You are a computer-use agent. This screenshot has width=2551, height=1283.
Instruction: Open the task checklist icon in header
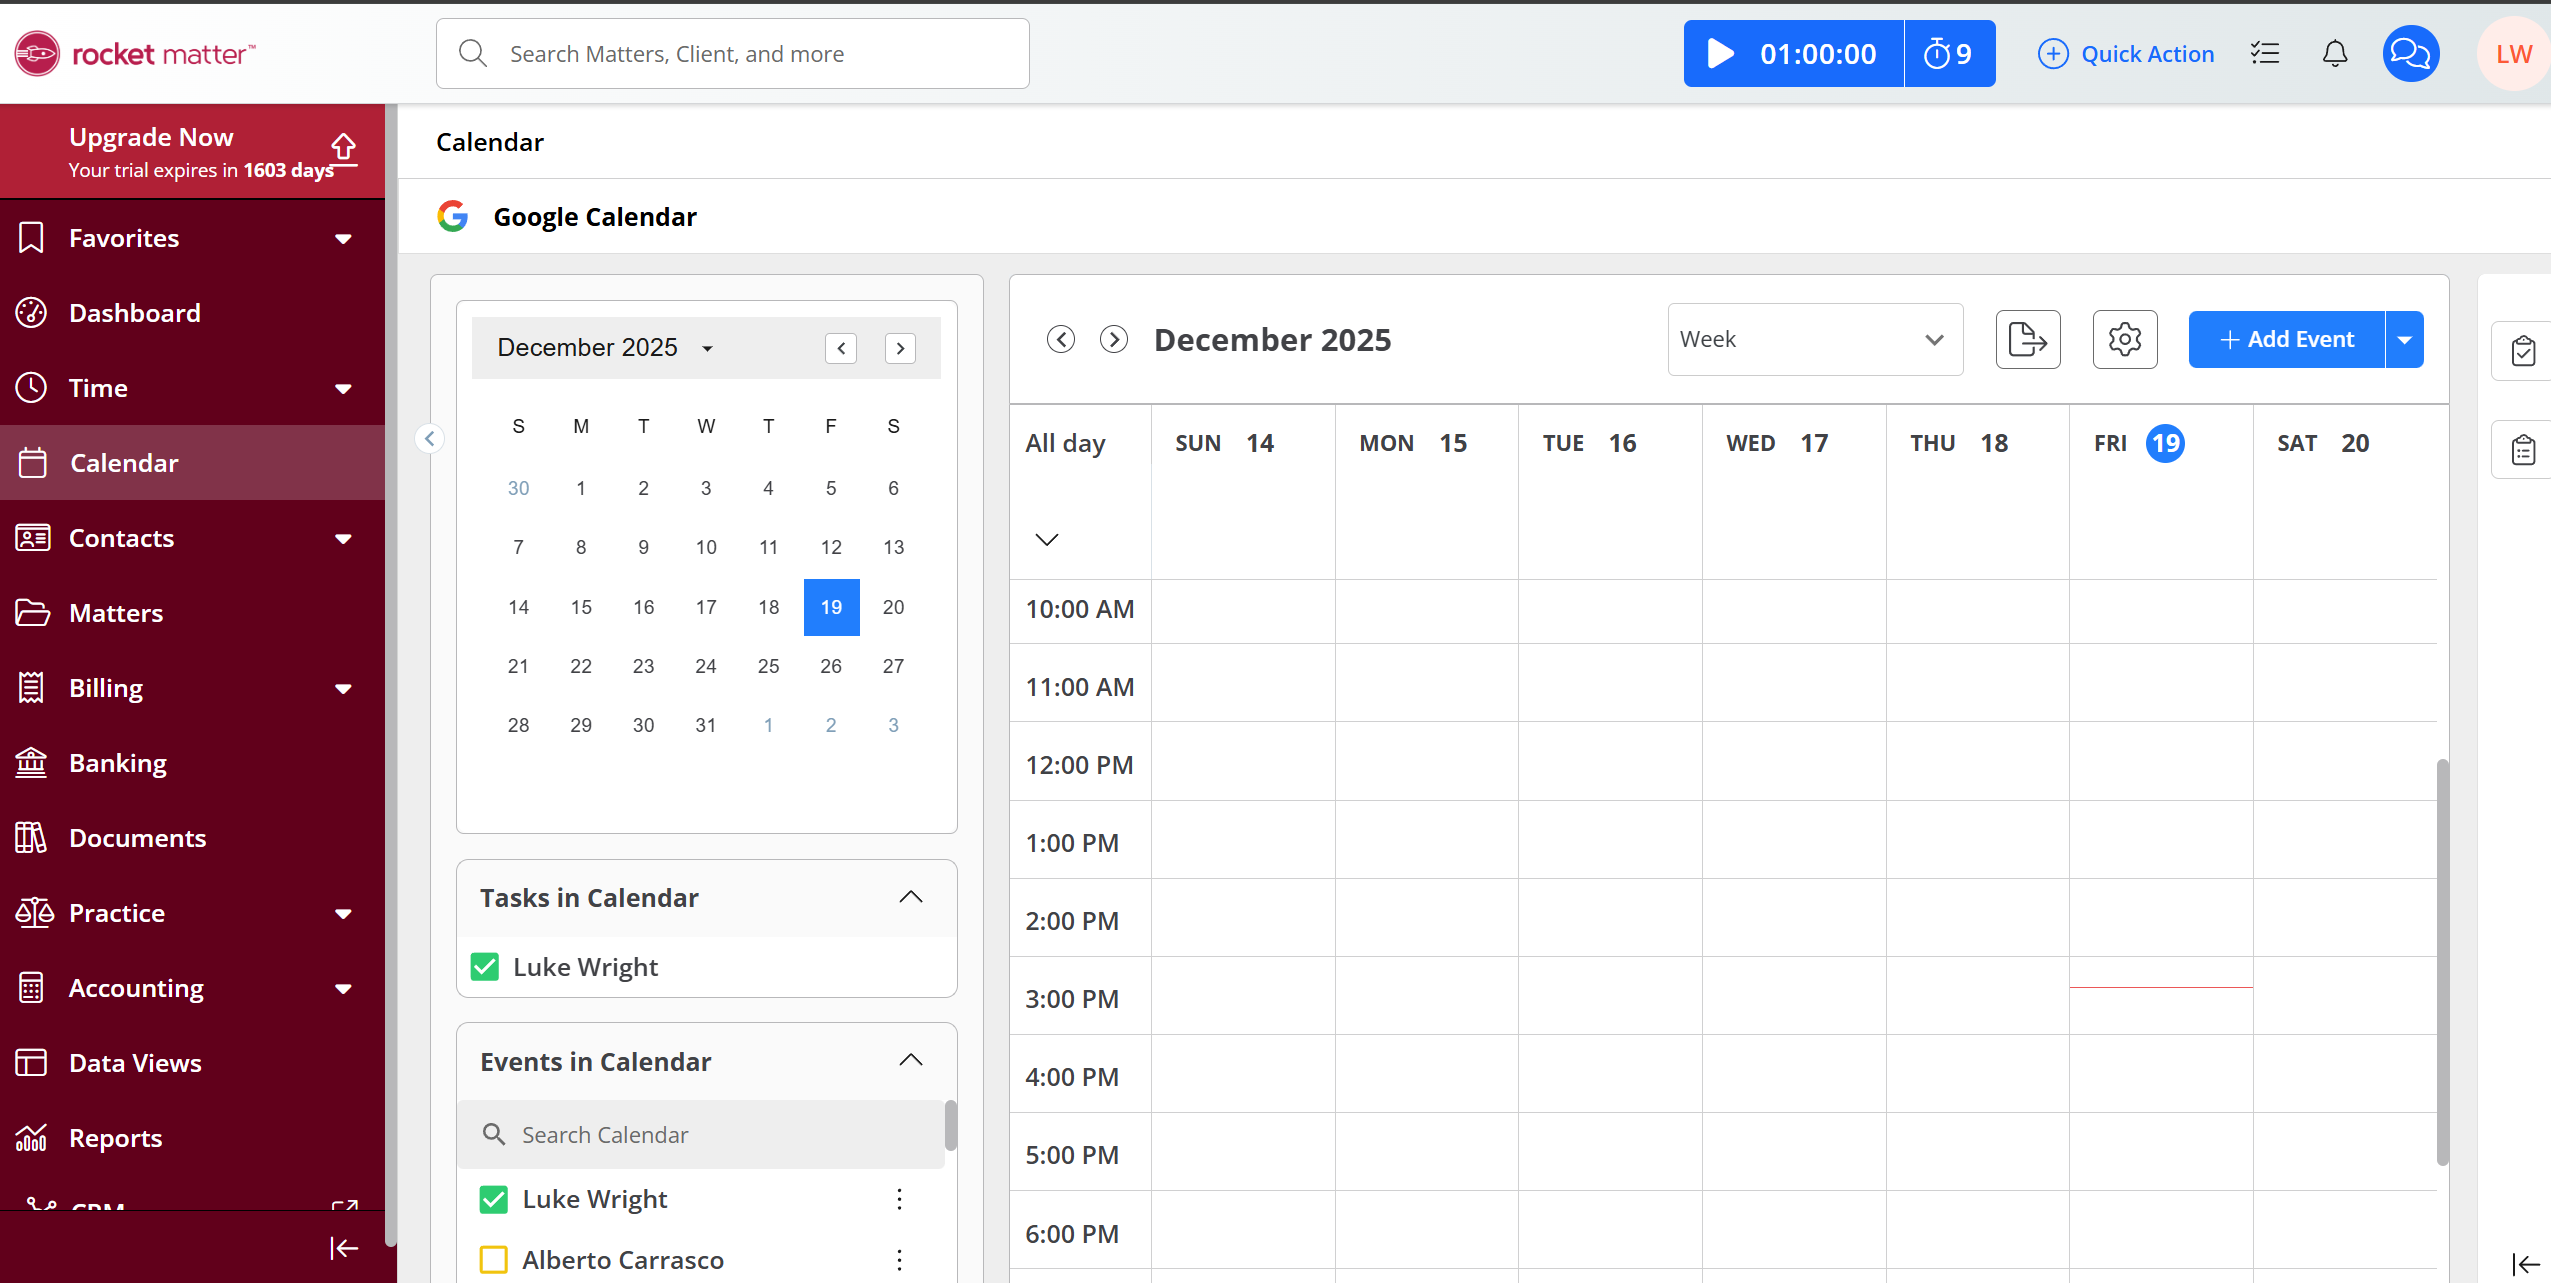[x=2265, y=54]
